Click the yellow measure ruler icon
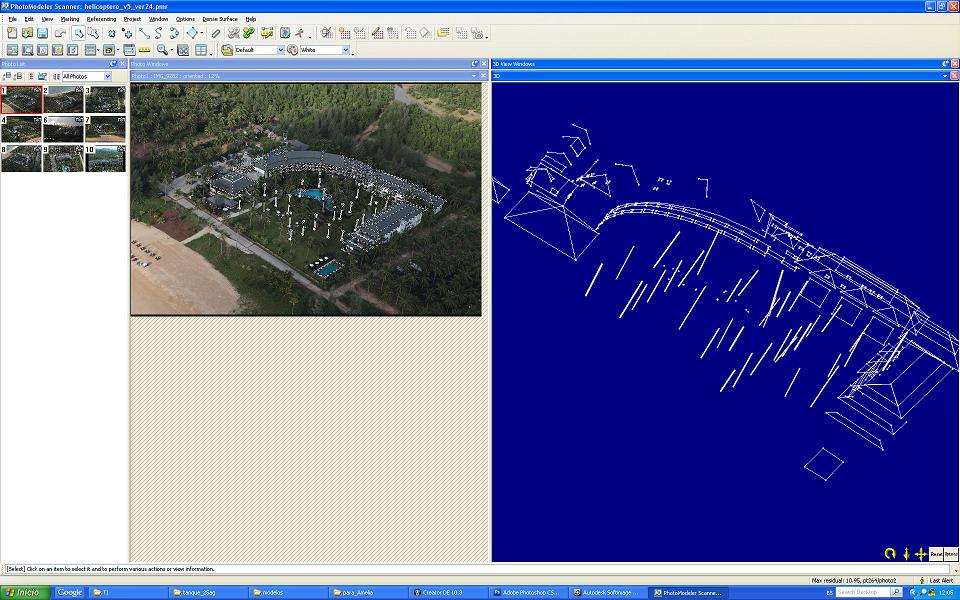 coord(144,50)
